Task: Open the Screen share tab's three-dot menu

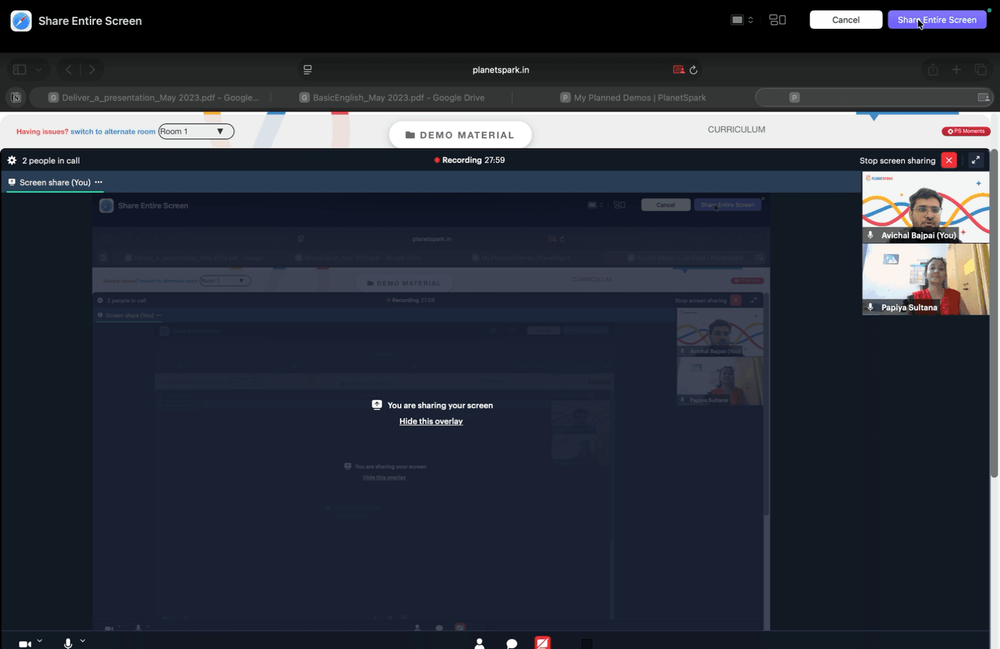Action: (x=98, y=182)
